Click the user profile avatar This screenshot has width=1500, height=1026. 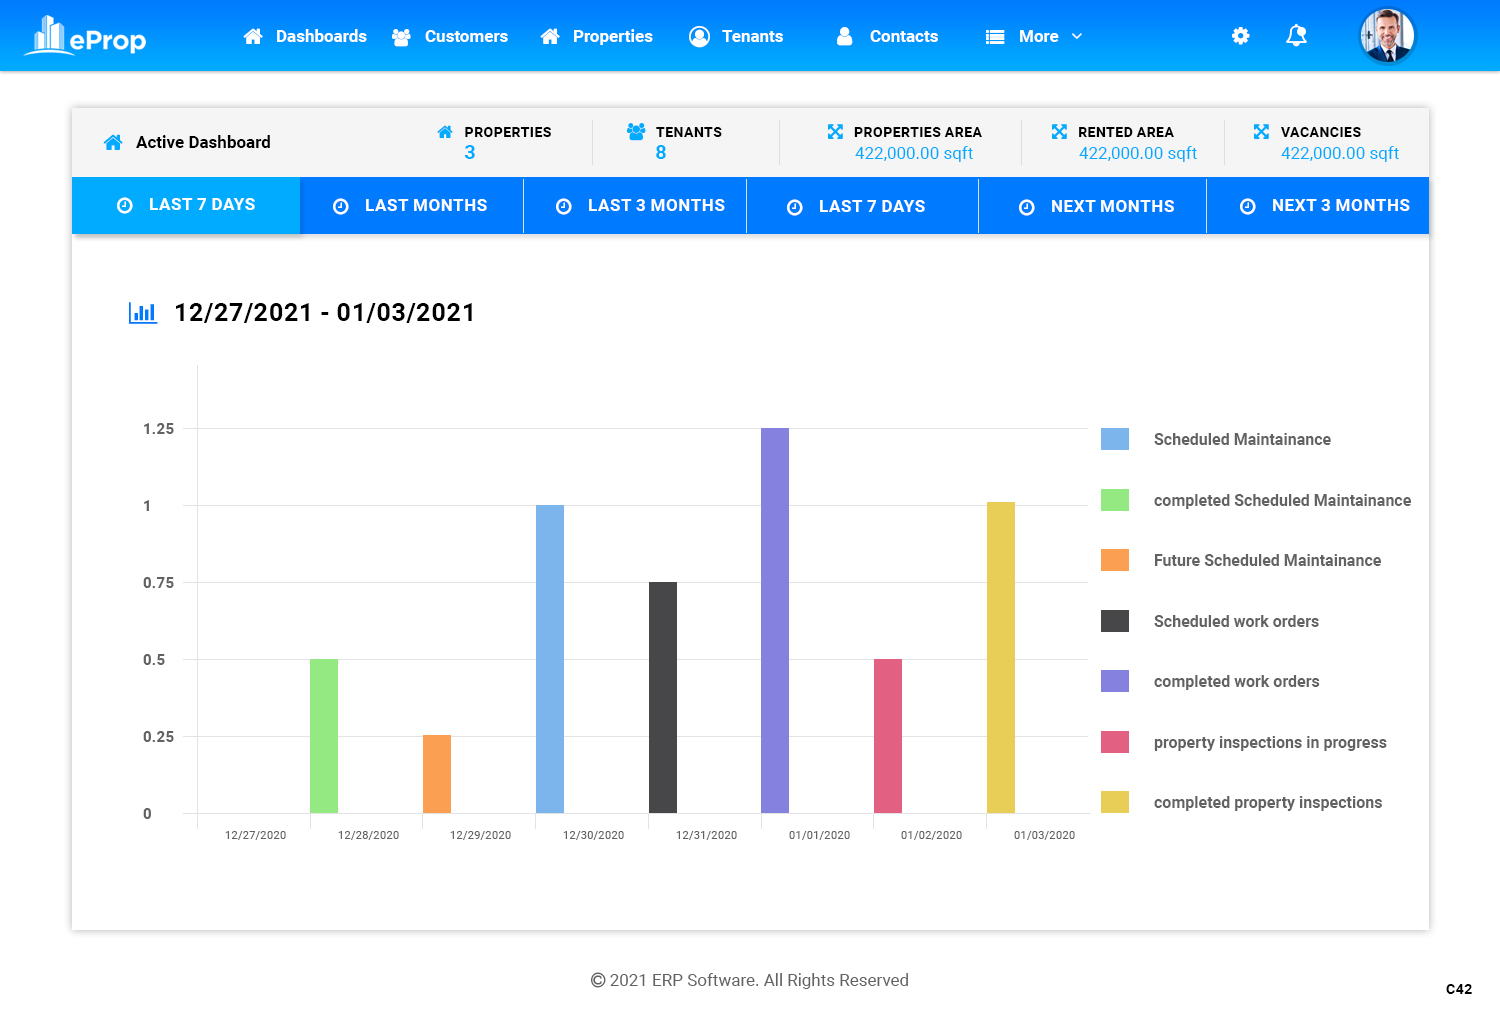(x=1387, y=36)
